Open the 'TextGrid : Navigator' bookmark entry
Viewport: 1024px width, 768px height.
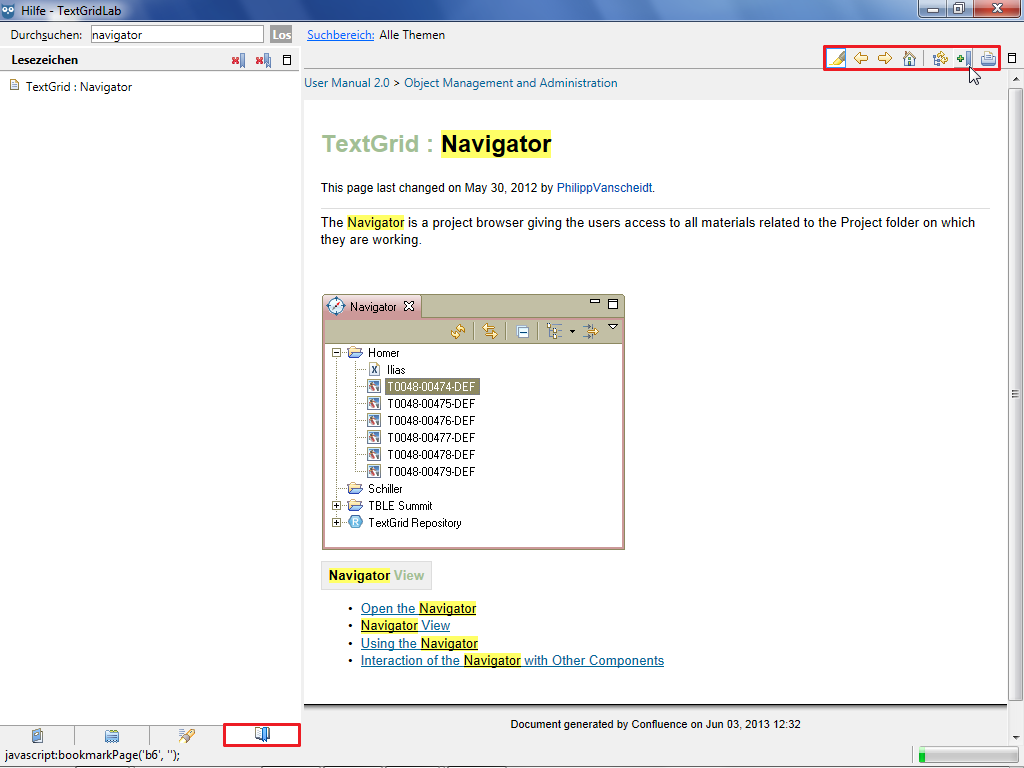pos(78,87)
